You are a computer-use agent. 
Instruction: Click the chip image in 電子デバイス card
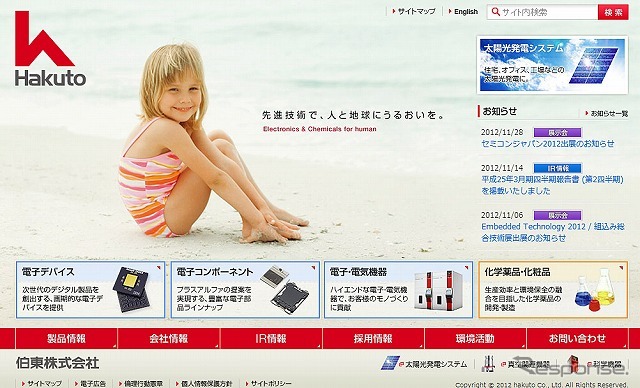132,290
